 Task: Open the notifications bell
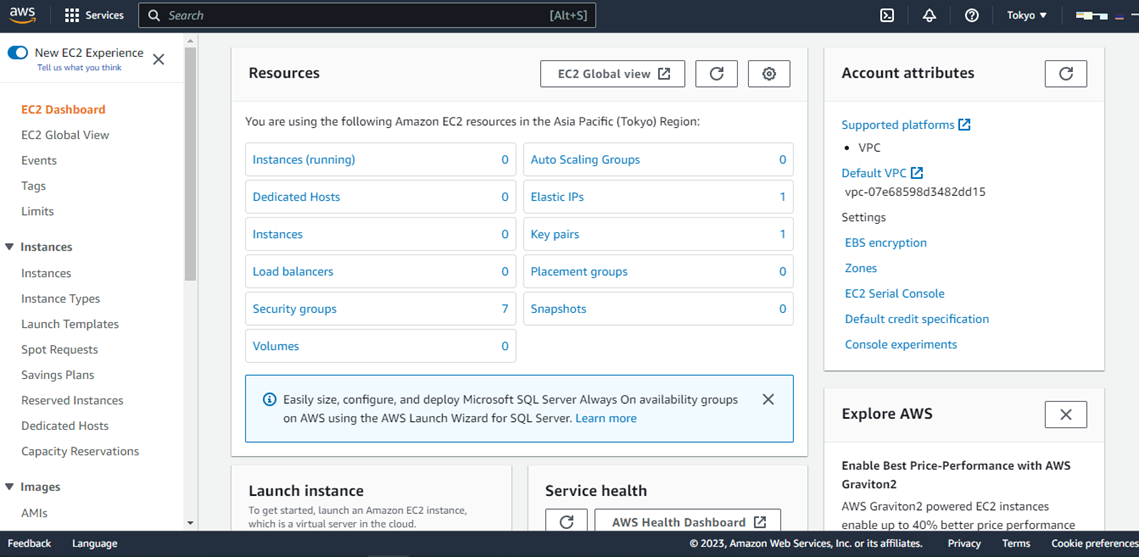(x=929, y=15)
